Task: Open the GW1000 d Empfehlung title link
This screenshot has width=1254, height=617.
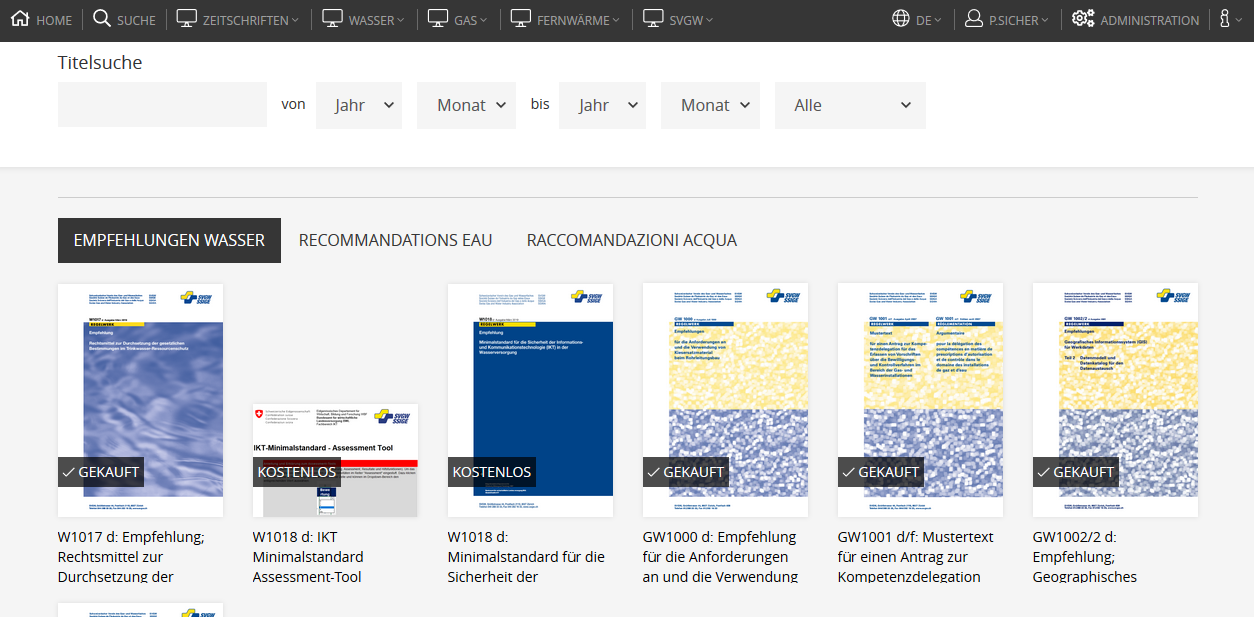Action: (x=719, y=556)
